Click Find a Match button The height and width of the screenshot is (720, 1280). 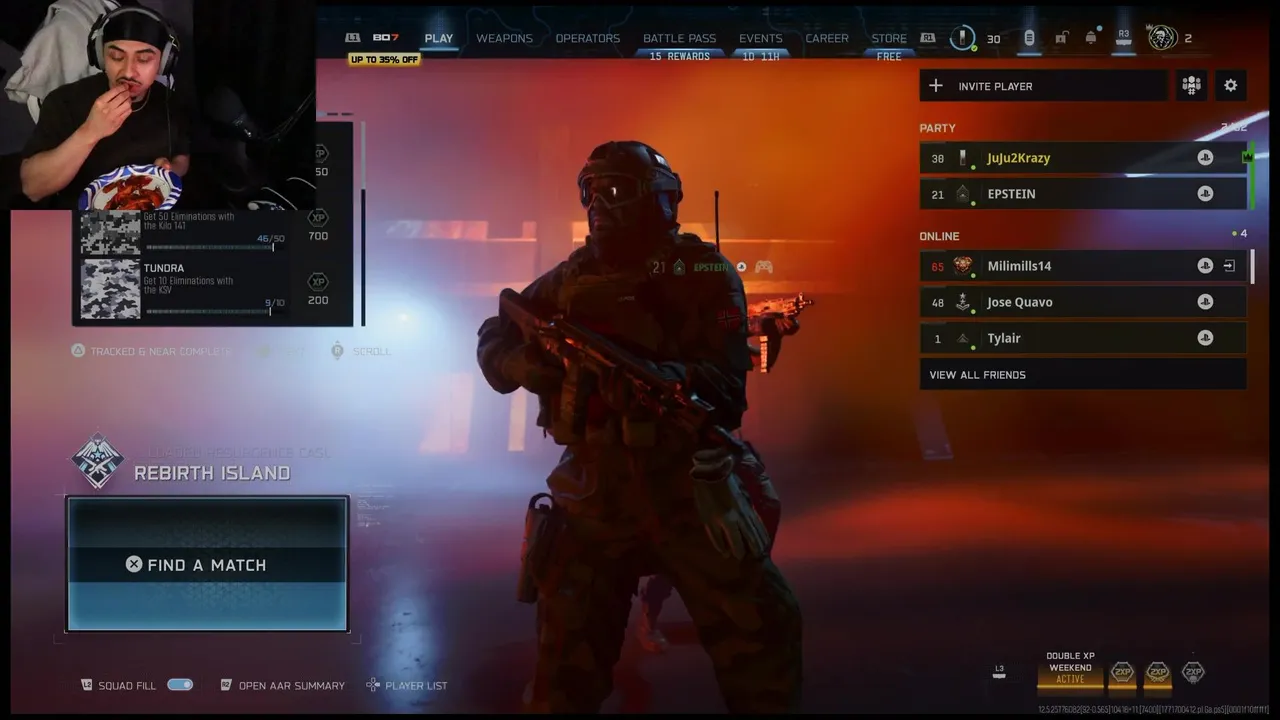[x=207, y=564]
